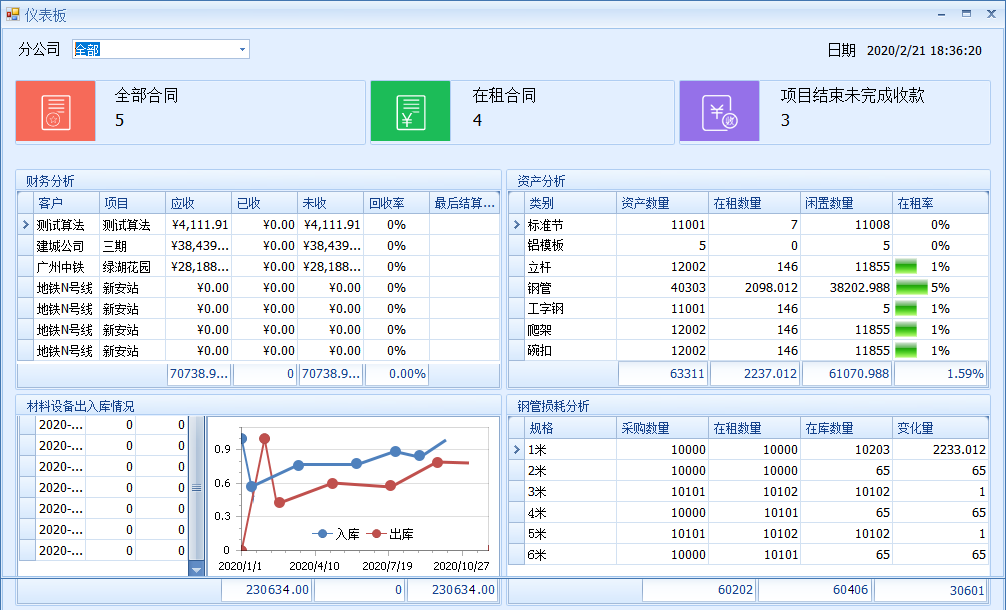Click the green 在租合同 money icon

[410, 111]
